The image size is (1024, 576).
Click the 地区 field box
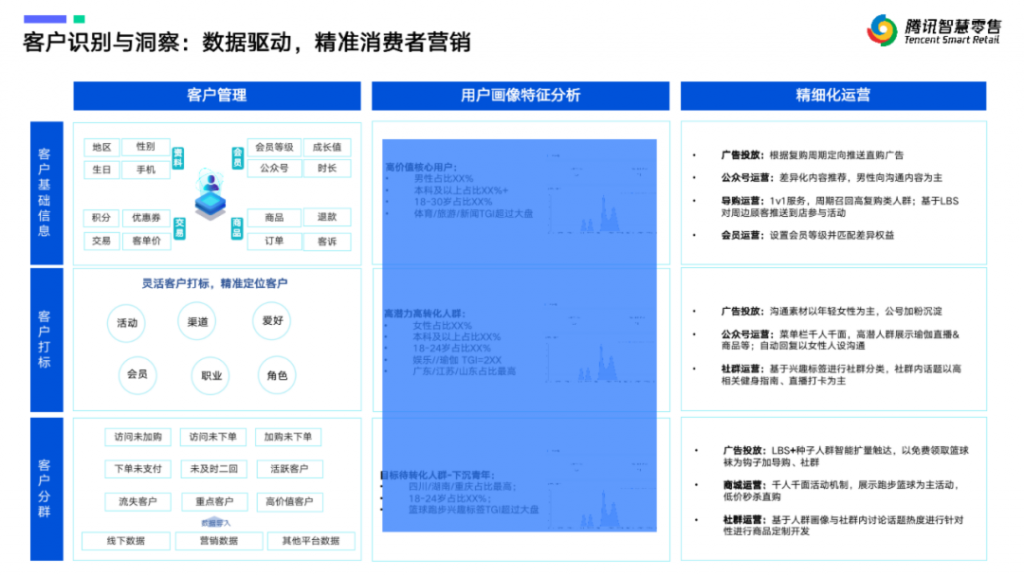pos(101,147)
